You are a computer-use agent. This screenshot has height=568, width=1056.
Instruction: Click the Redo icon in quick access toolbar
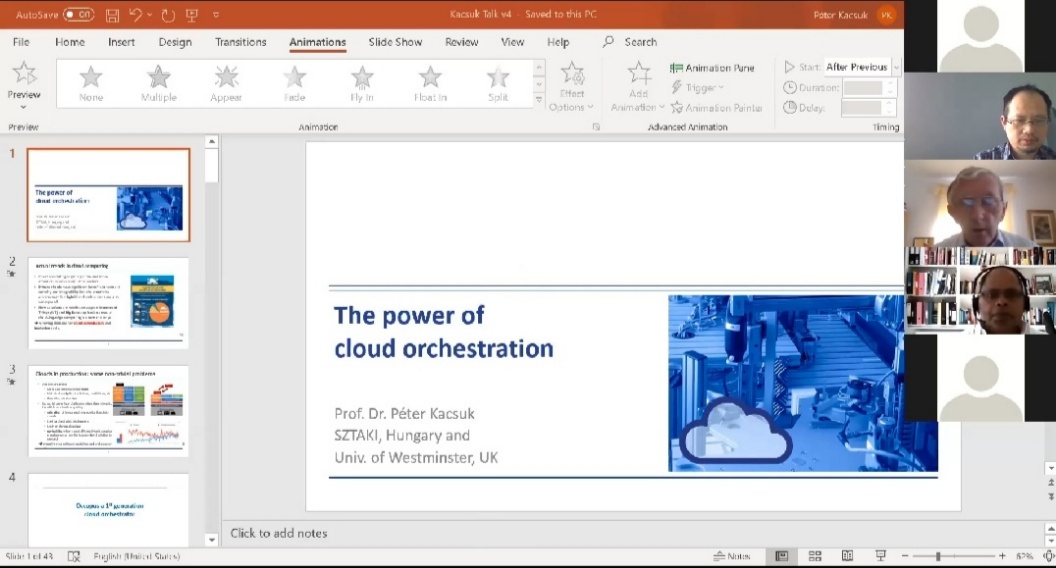tap(168, 15)
